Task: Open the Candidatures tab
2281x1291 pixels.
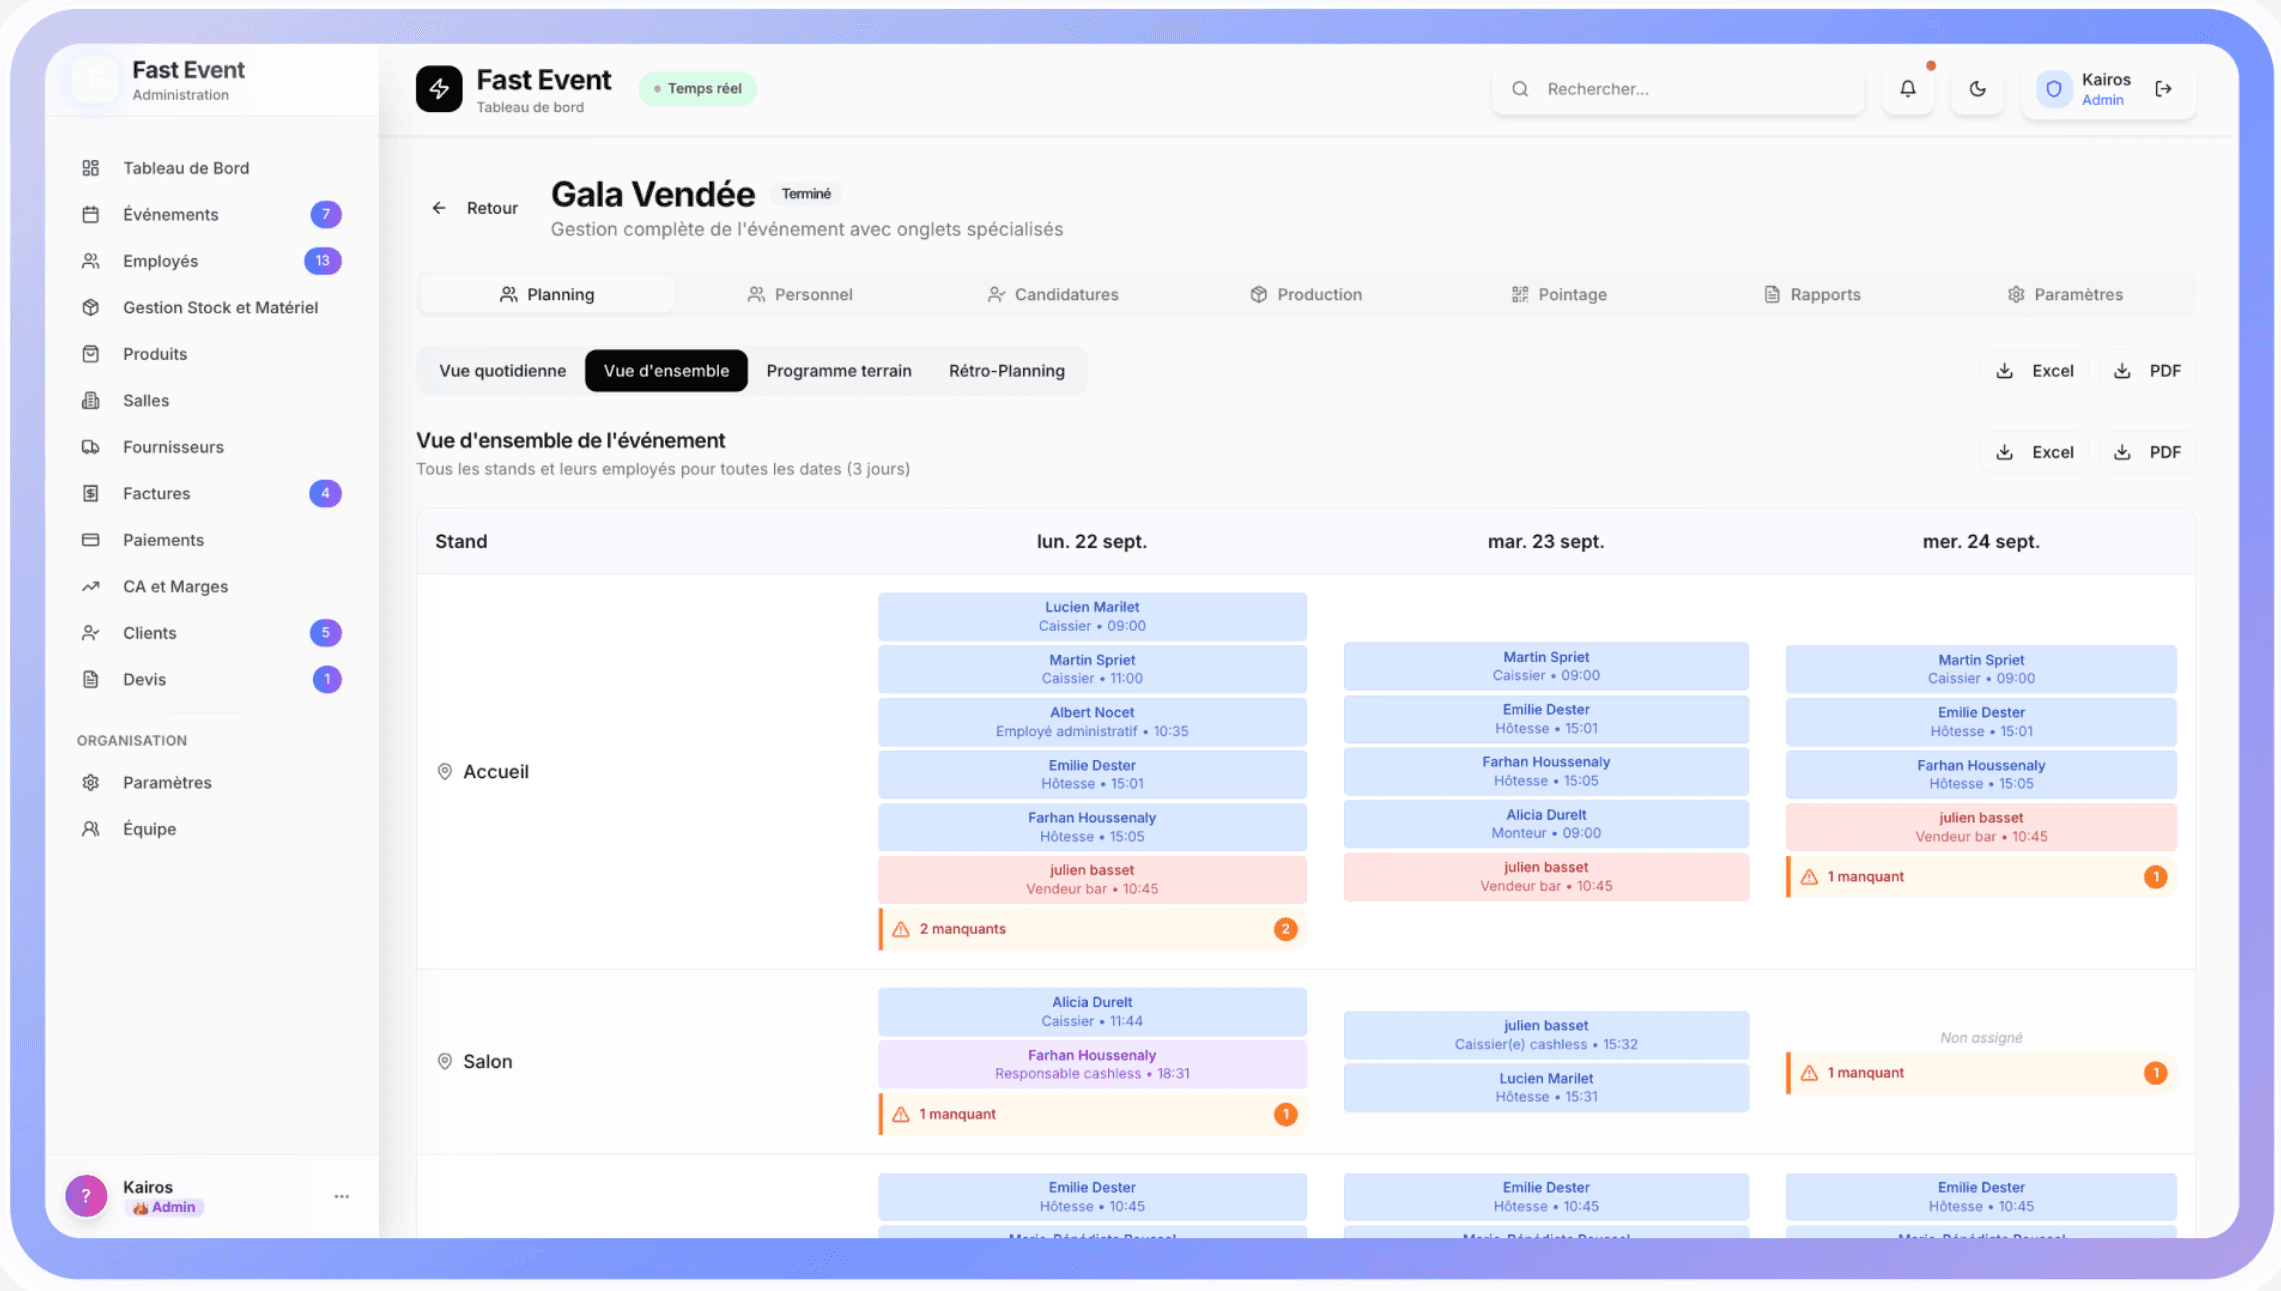Action: [x=1053, y=295]
